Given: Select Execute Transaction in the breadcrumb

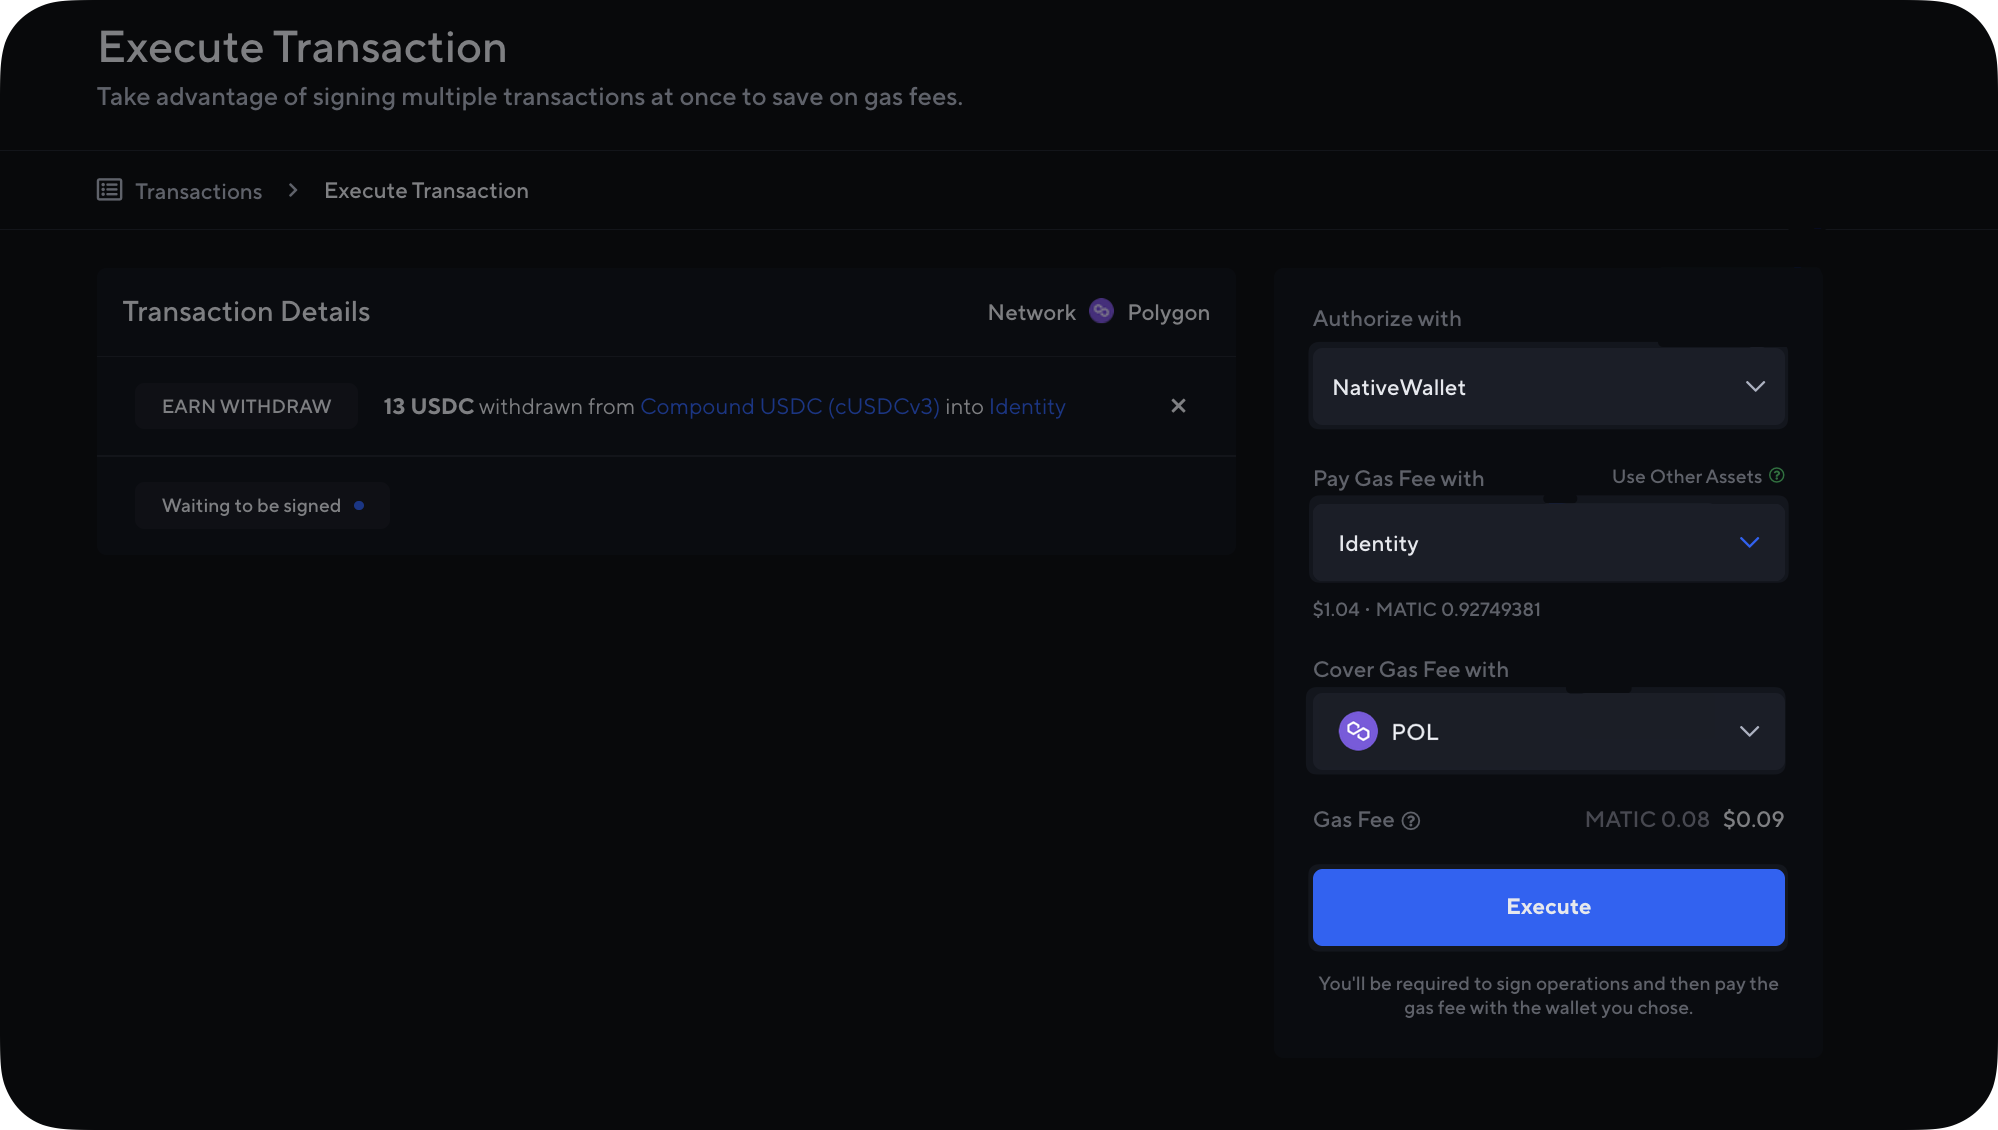Looking at the screenshot, I should click(426, 190).
